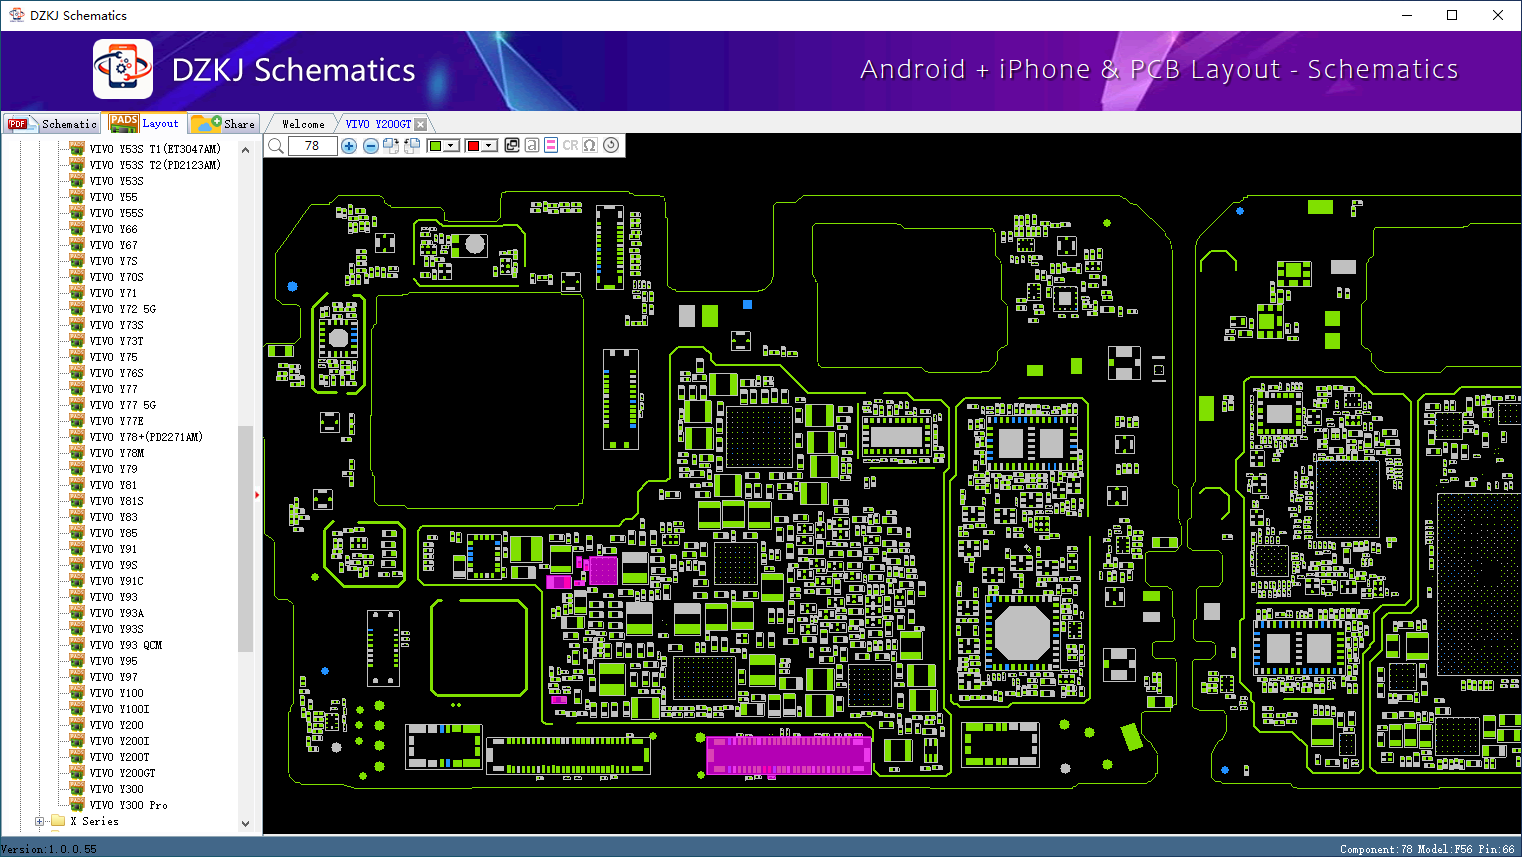Image resolution: width=1522 pixels, height=857 pixels.
Task: Open the VIVO Y95 entry
Action: tap(113, 661)
